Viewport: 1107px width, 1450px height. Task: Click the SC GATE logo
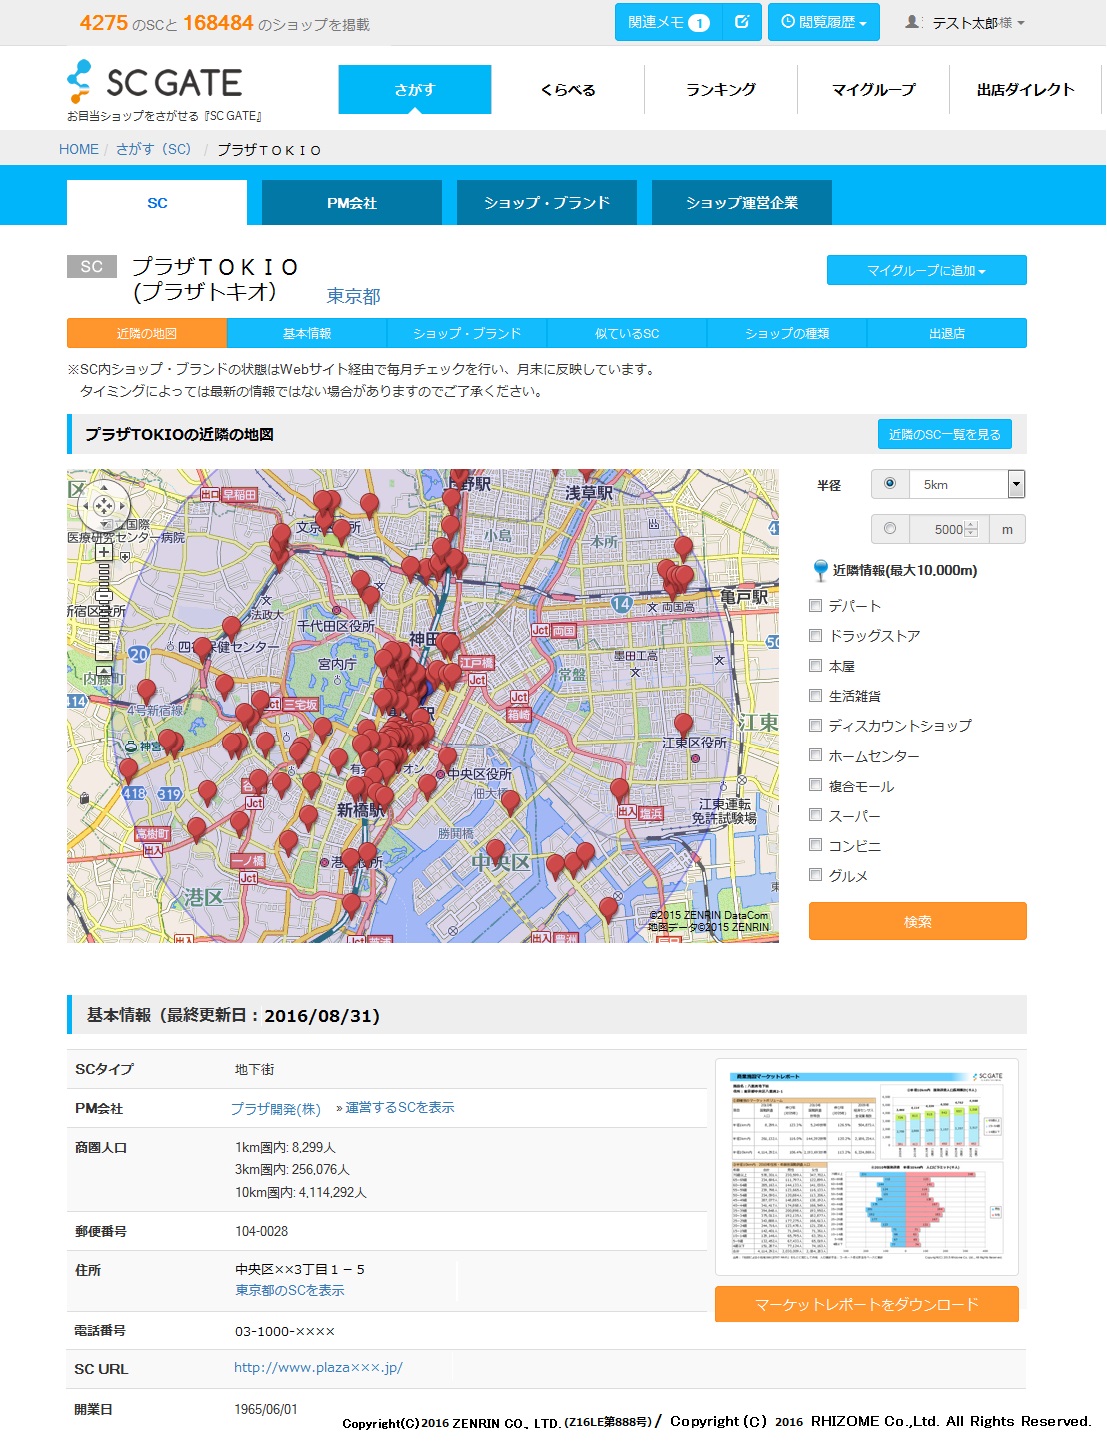[x=156, y=82]
